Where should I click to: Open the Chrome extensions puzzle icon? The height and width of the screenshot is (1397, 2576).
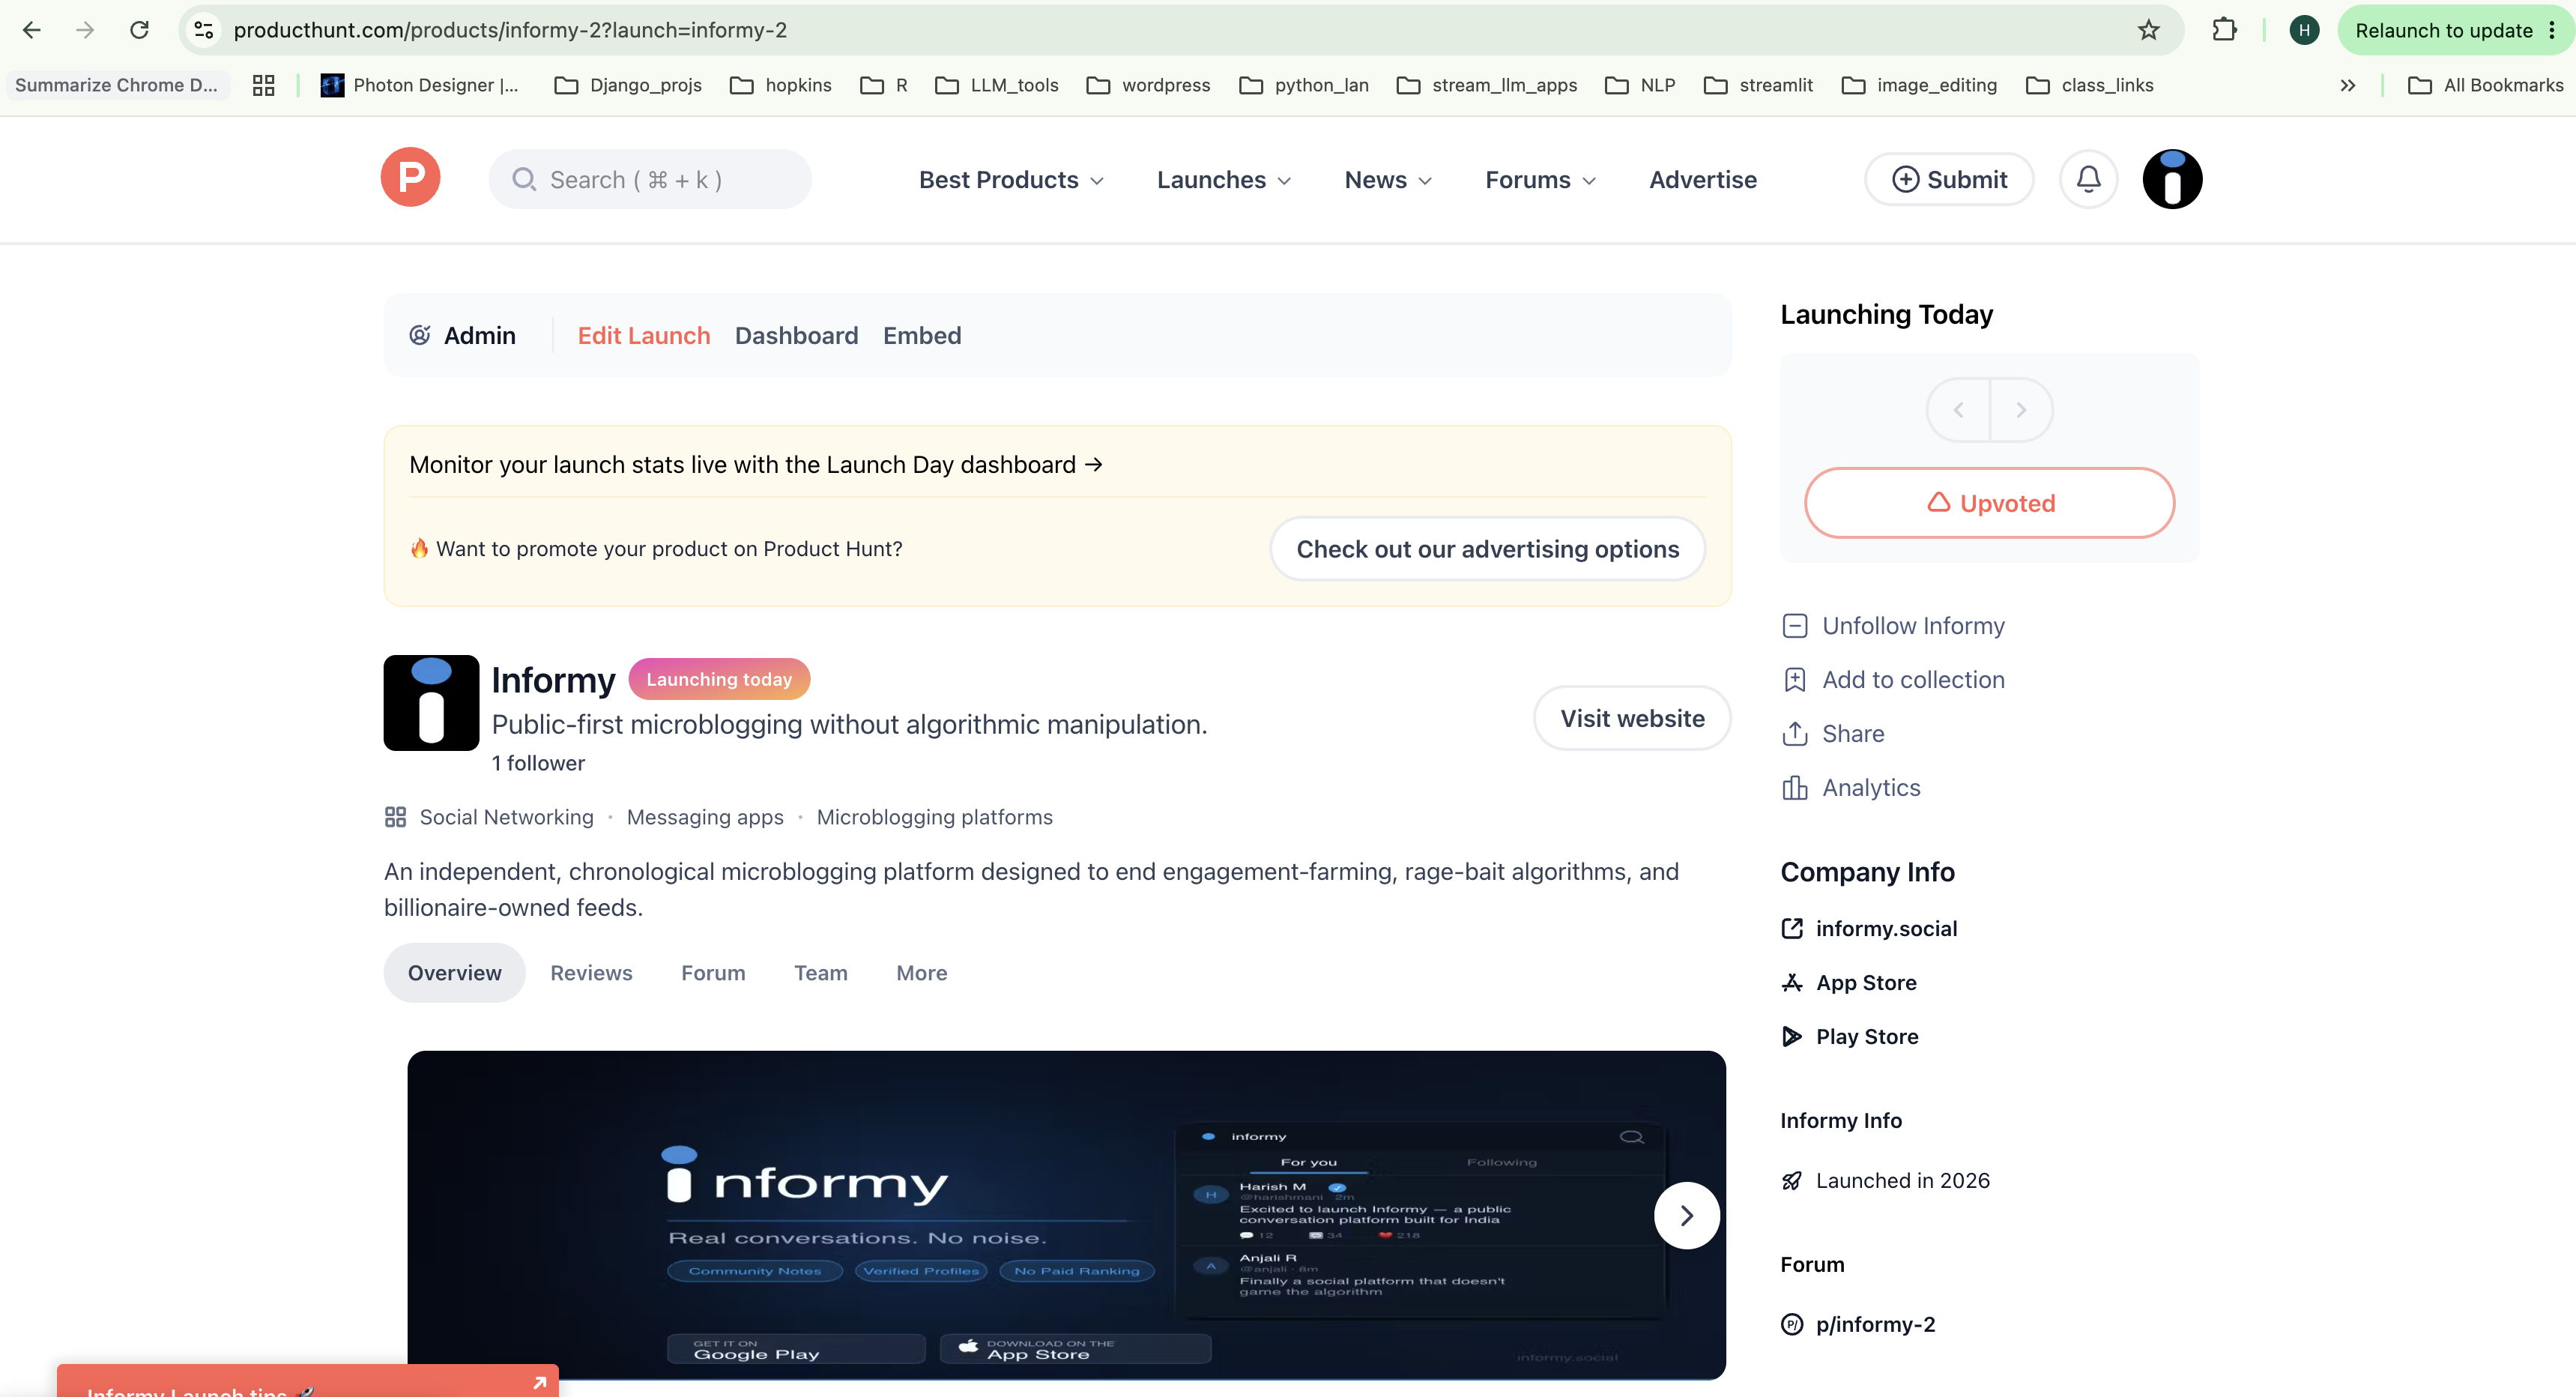click(2224, 30)
